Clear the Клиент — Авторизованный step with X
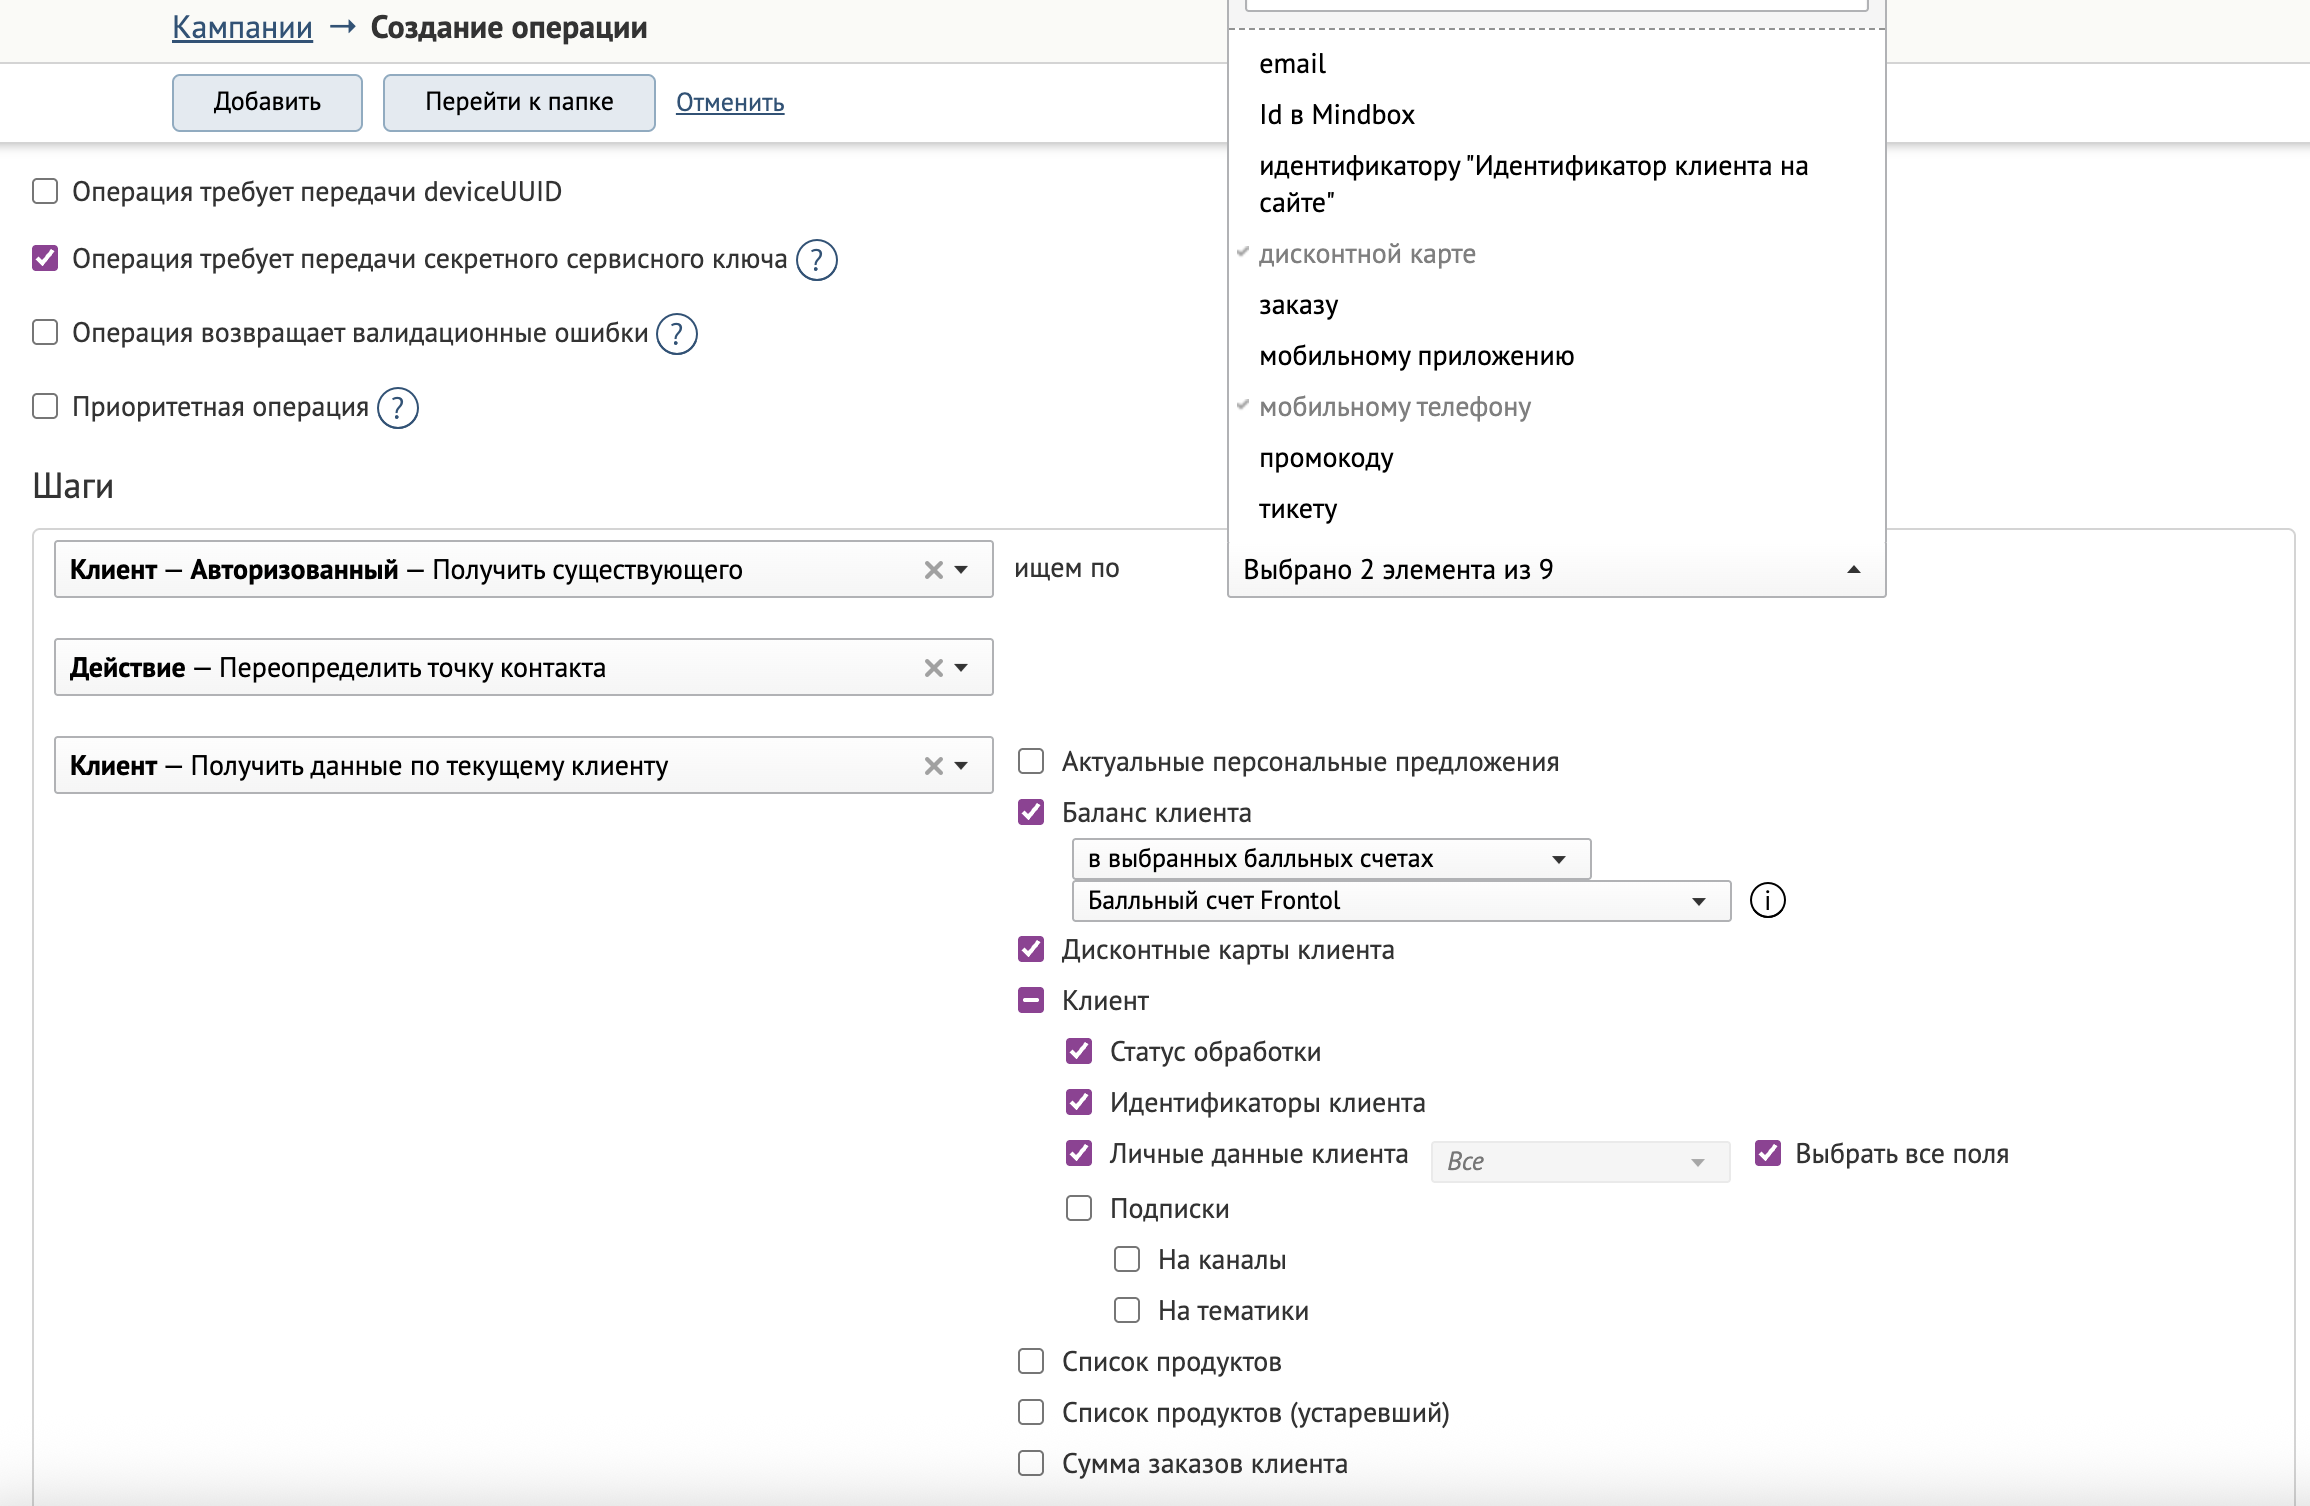The image size is (2310, 1506). click(933, 570)
